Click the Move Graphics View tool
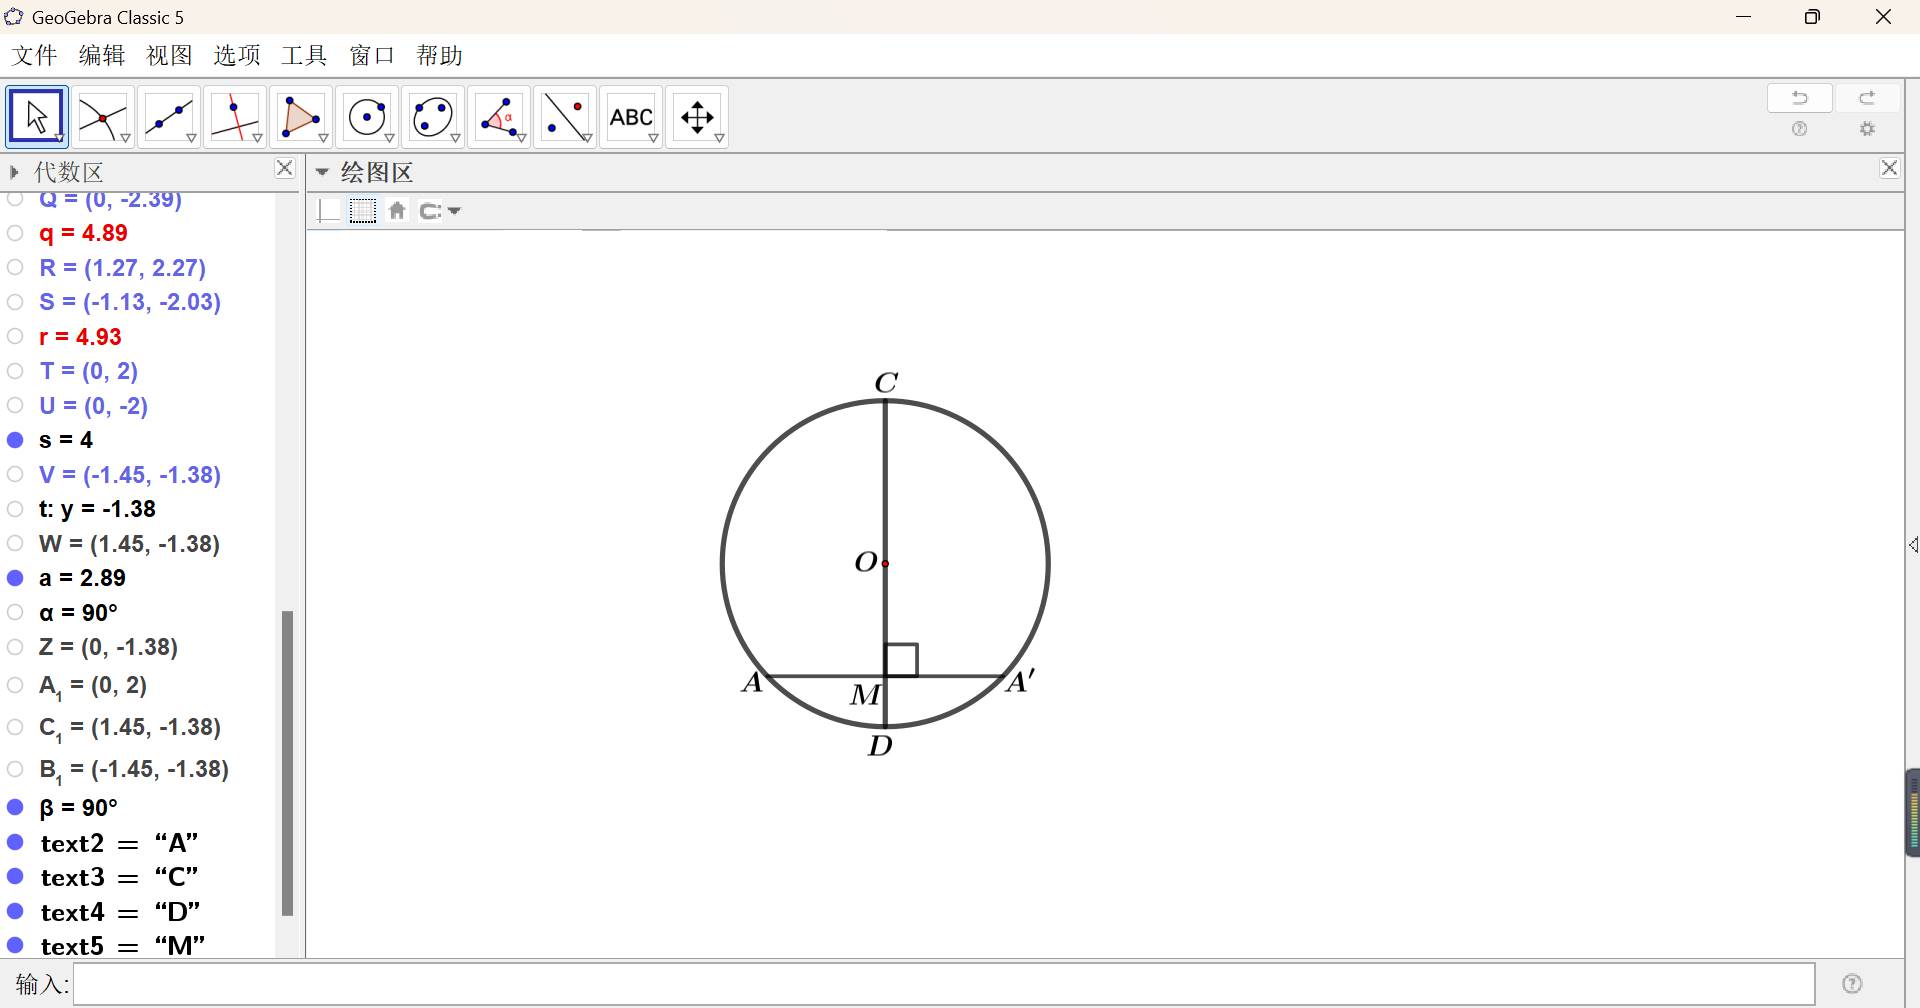The image size is (1920, 1008). coord(697,117)
